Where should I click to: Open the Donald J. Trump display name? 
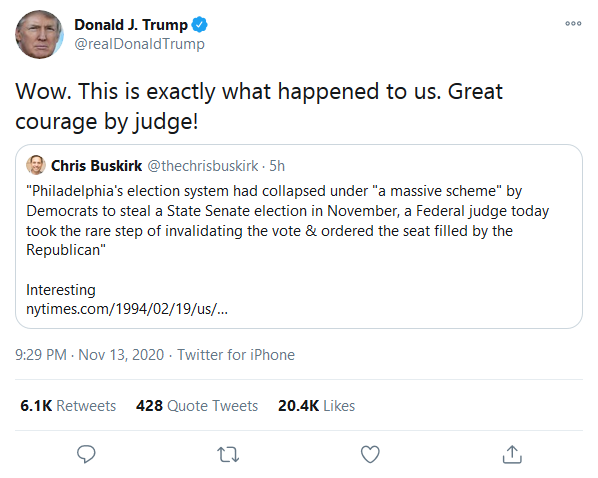pyautogui.click(x=131, y=25)
